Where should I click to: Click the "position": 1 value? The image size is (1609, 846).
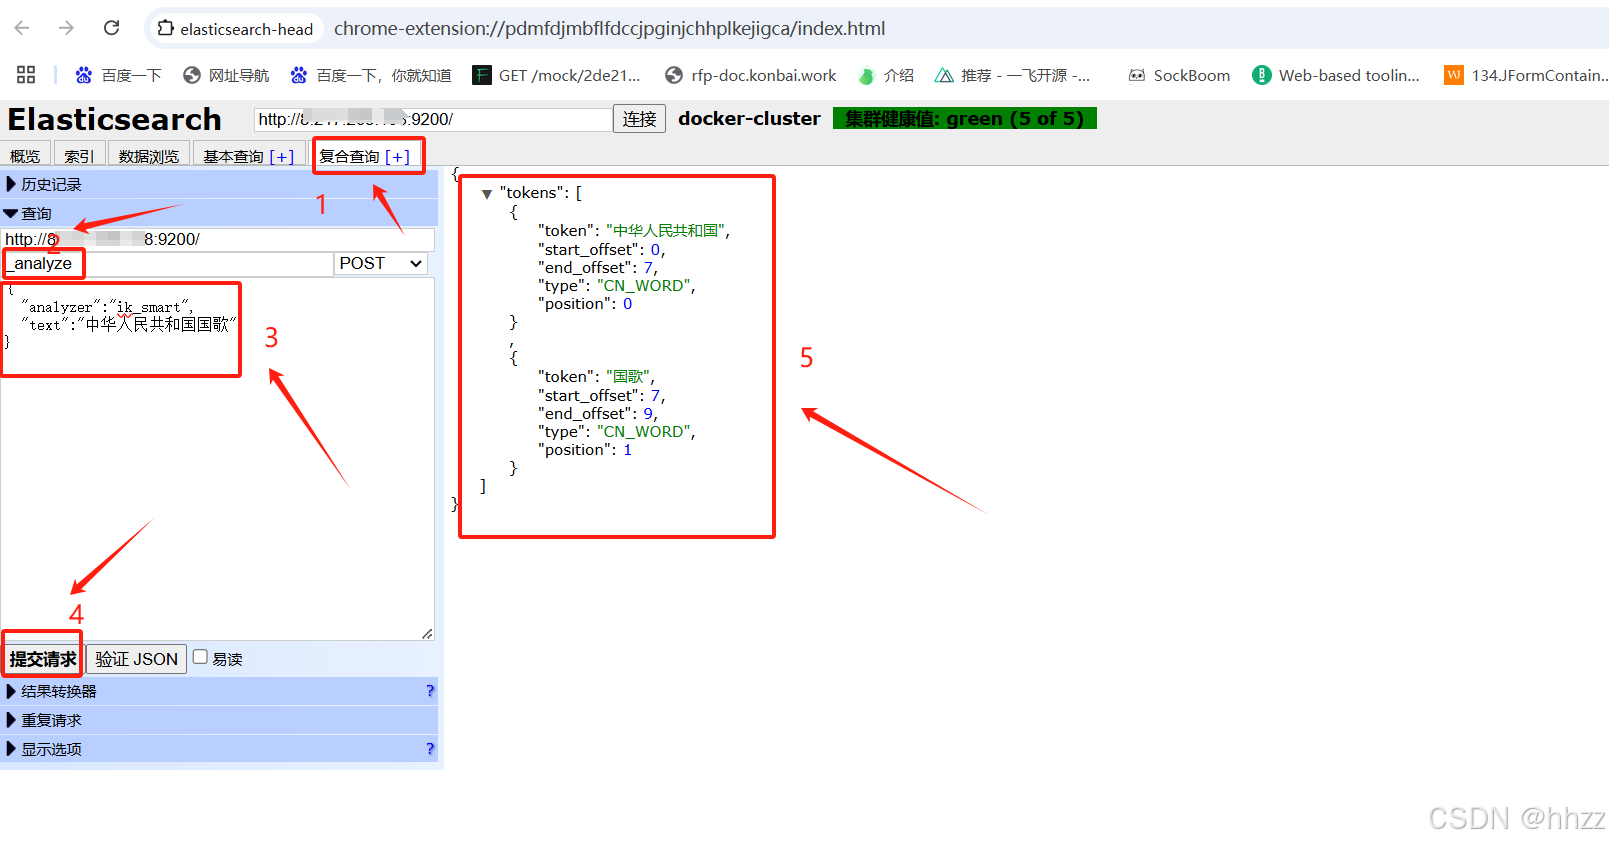click(627, 450)
